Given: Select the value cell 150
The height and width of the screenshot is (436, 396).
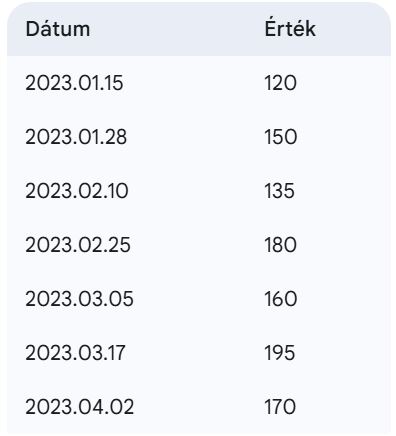Looking at the screenshot, I should pyautogui.click(x=281, y=137).
